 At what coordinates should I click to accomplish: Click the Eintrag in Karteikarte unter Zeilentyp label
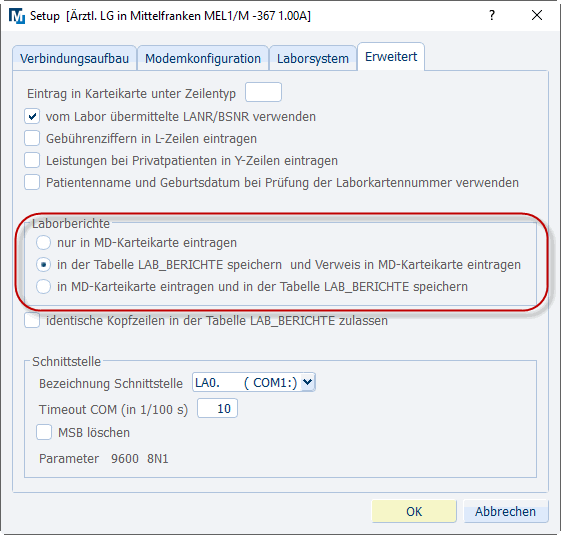coord(131,94)
